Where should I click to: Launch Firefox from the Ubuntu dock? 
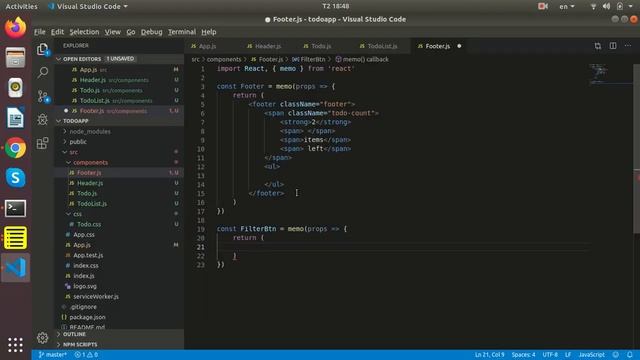click(x=16, y=27)
